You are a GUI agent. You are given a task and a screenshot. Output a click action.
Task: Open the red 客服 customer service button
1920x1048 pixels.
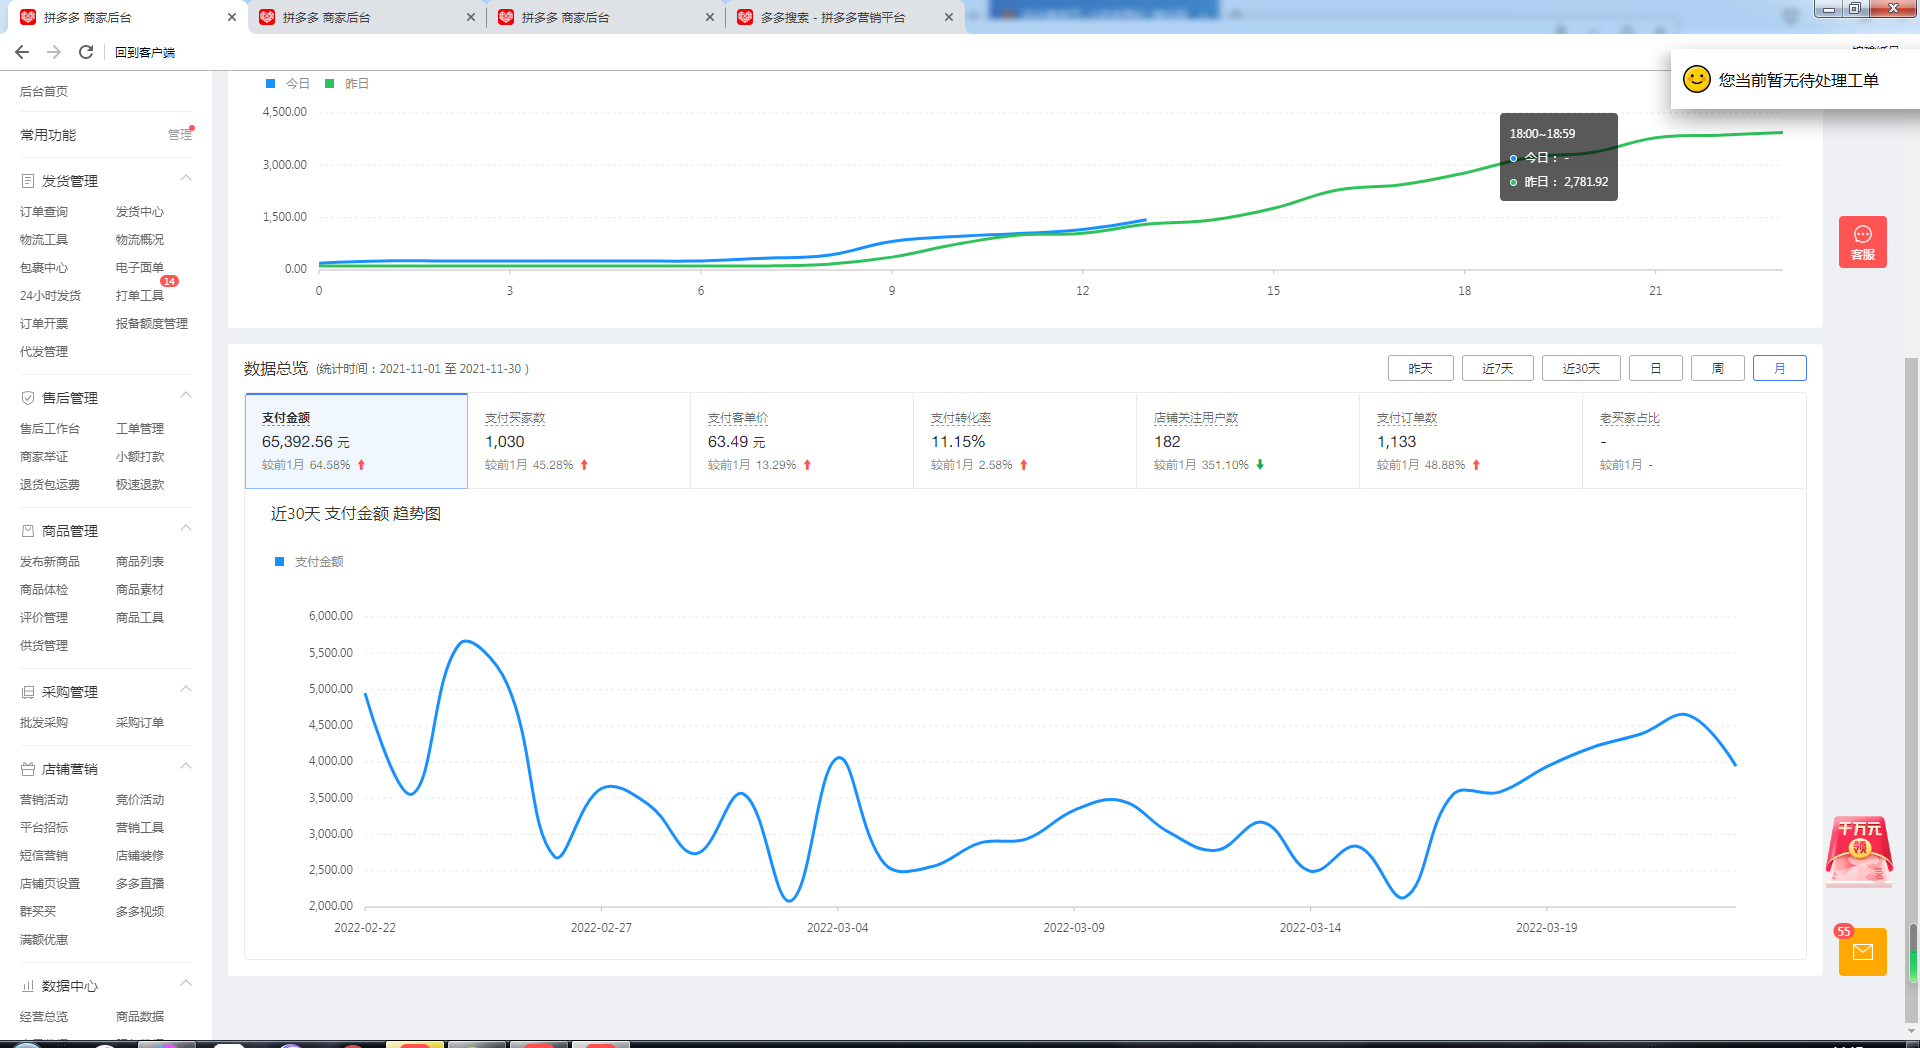(x=1862, y=242)
